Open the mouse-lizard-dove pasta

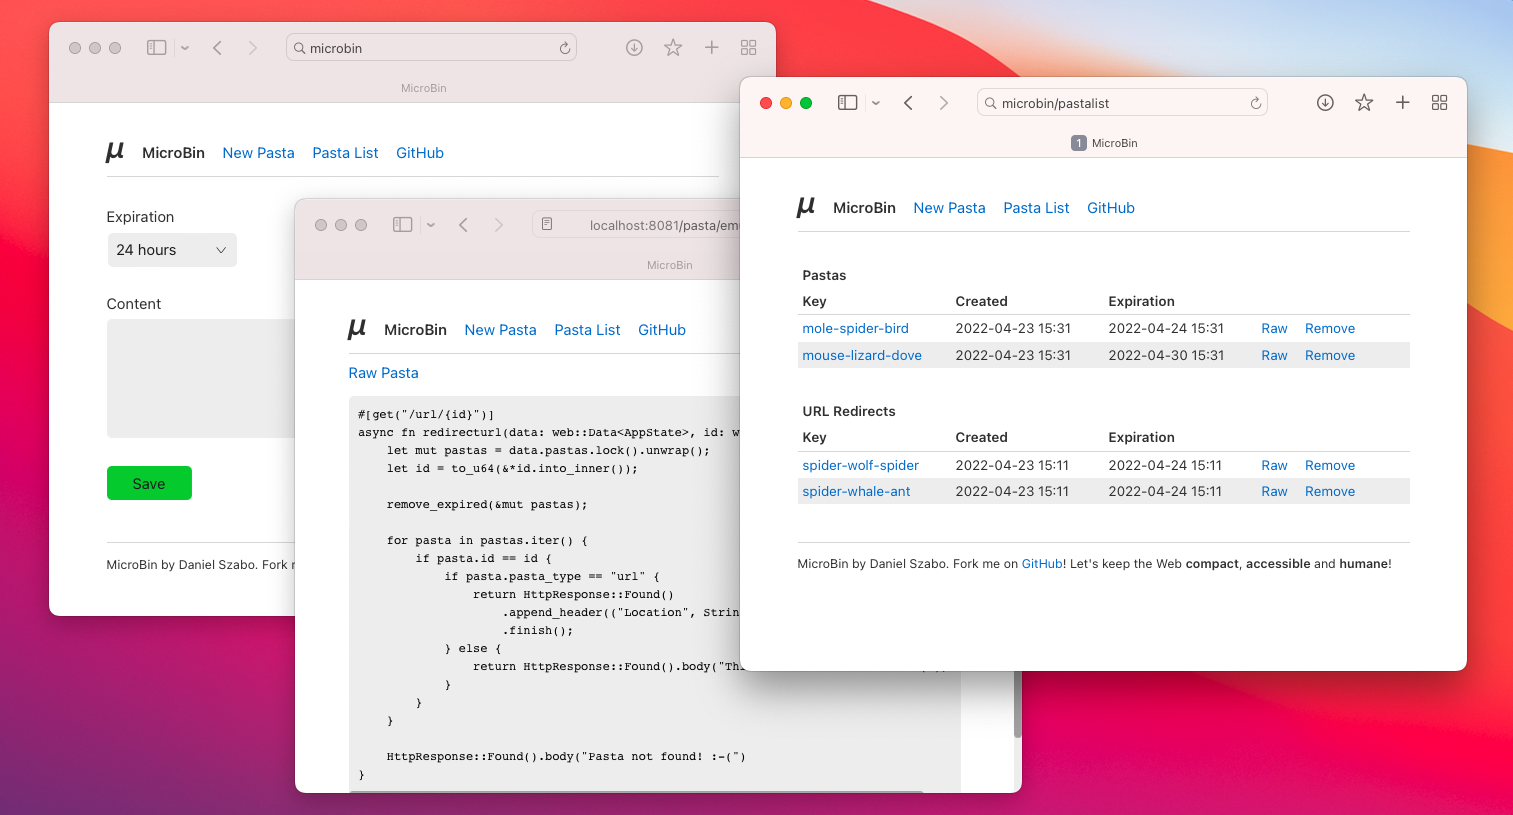(862, 355)
